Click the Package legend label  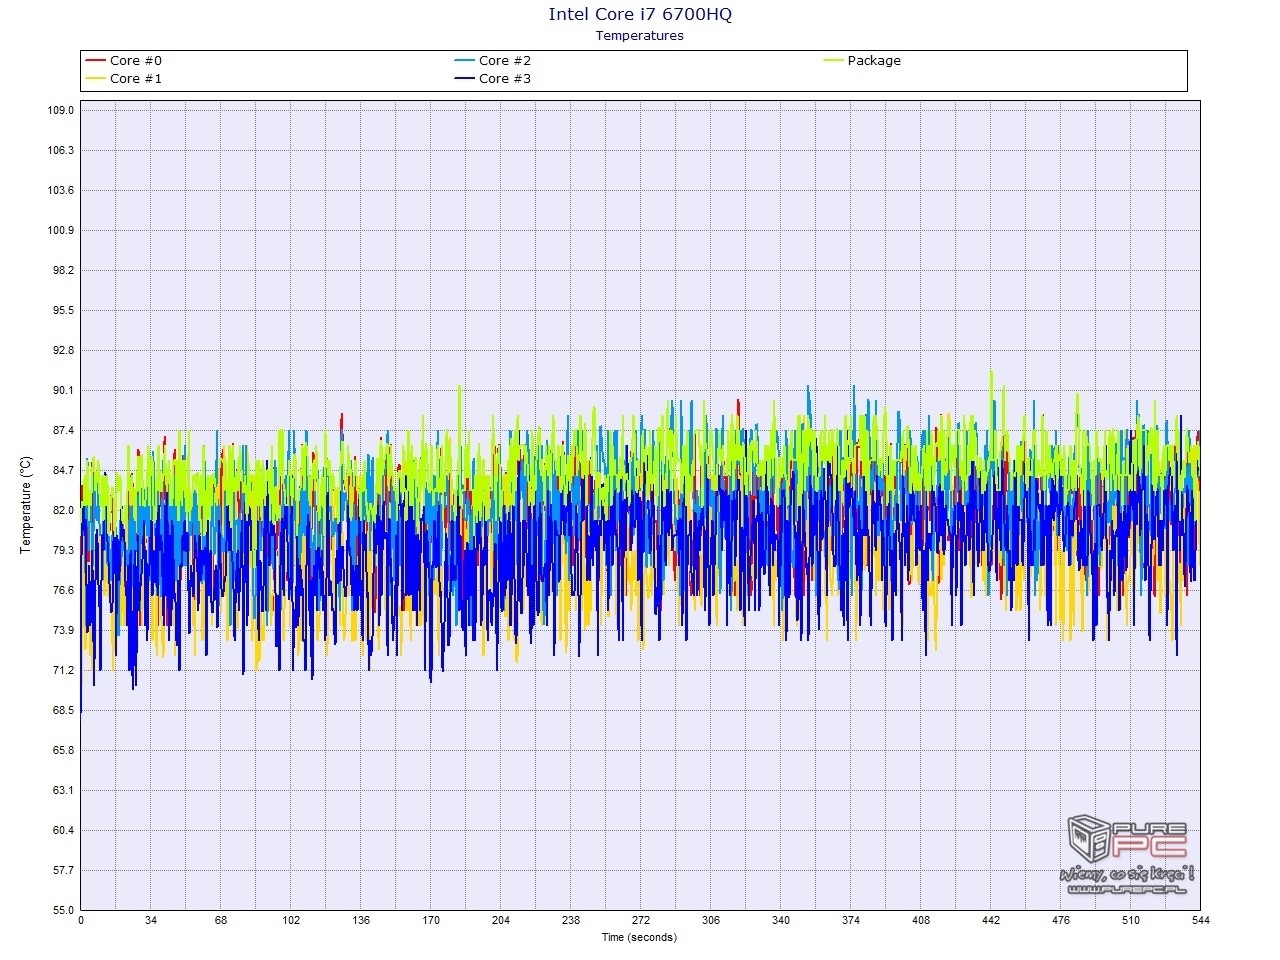(x=874, y=61)
